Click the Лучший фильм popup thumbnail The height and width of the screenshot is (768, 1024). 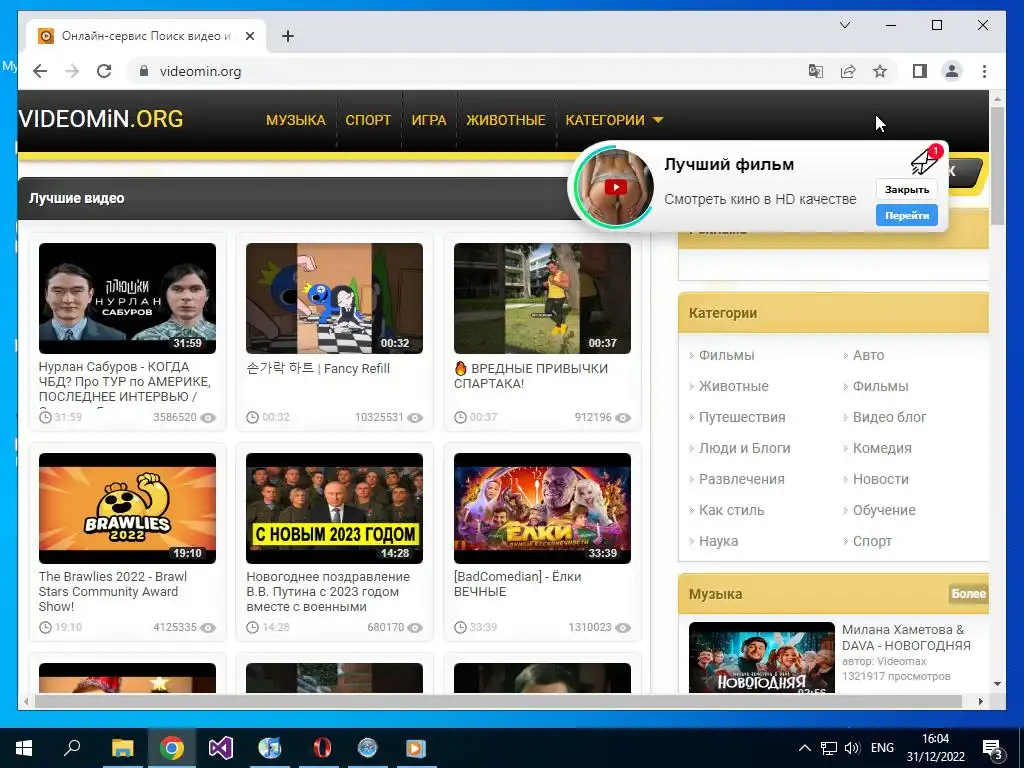[615, 187]
